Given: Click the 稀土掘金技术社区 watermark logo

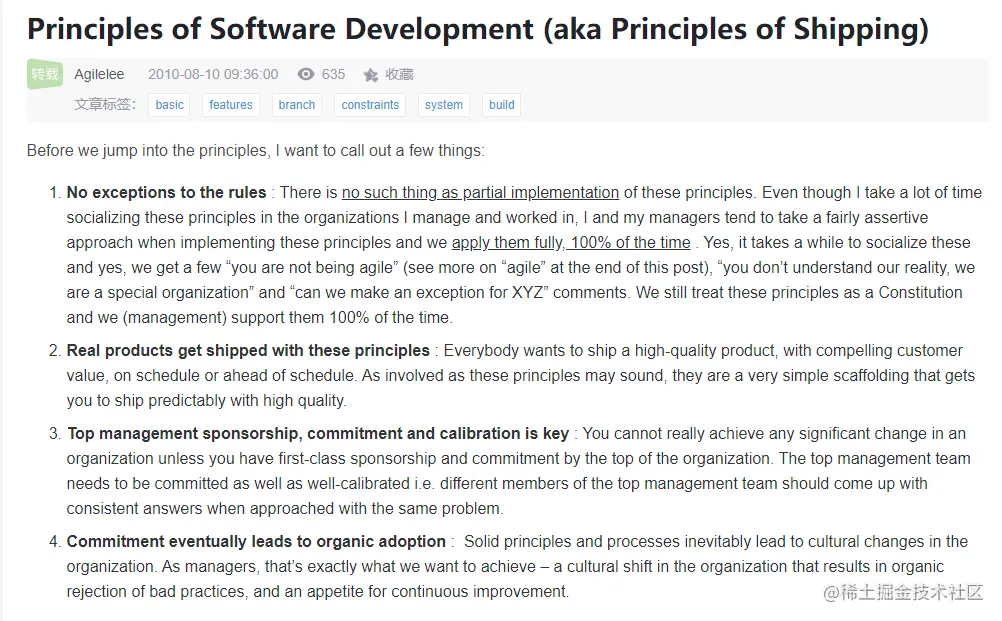Looking at the screenshot, I should point(903,593).
